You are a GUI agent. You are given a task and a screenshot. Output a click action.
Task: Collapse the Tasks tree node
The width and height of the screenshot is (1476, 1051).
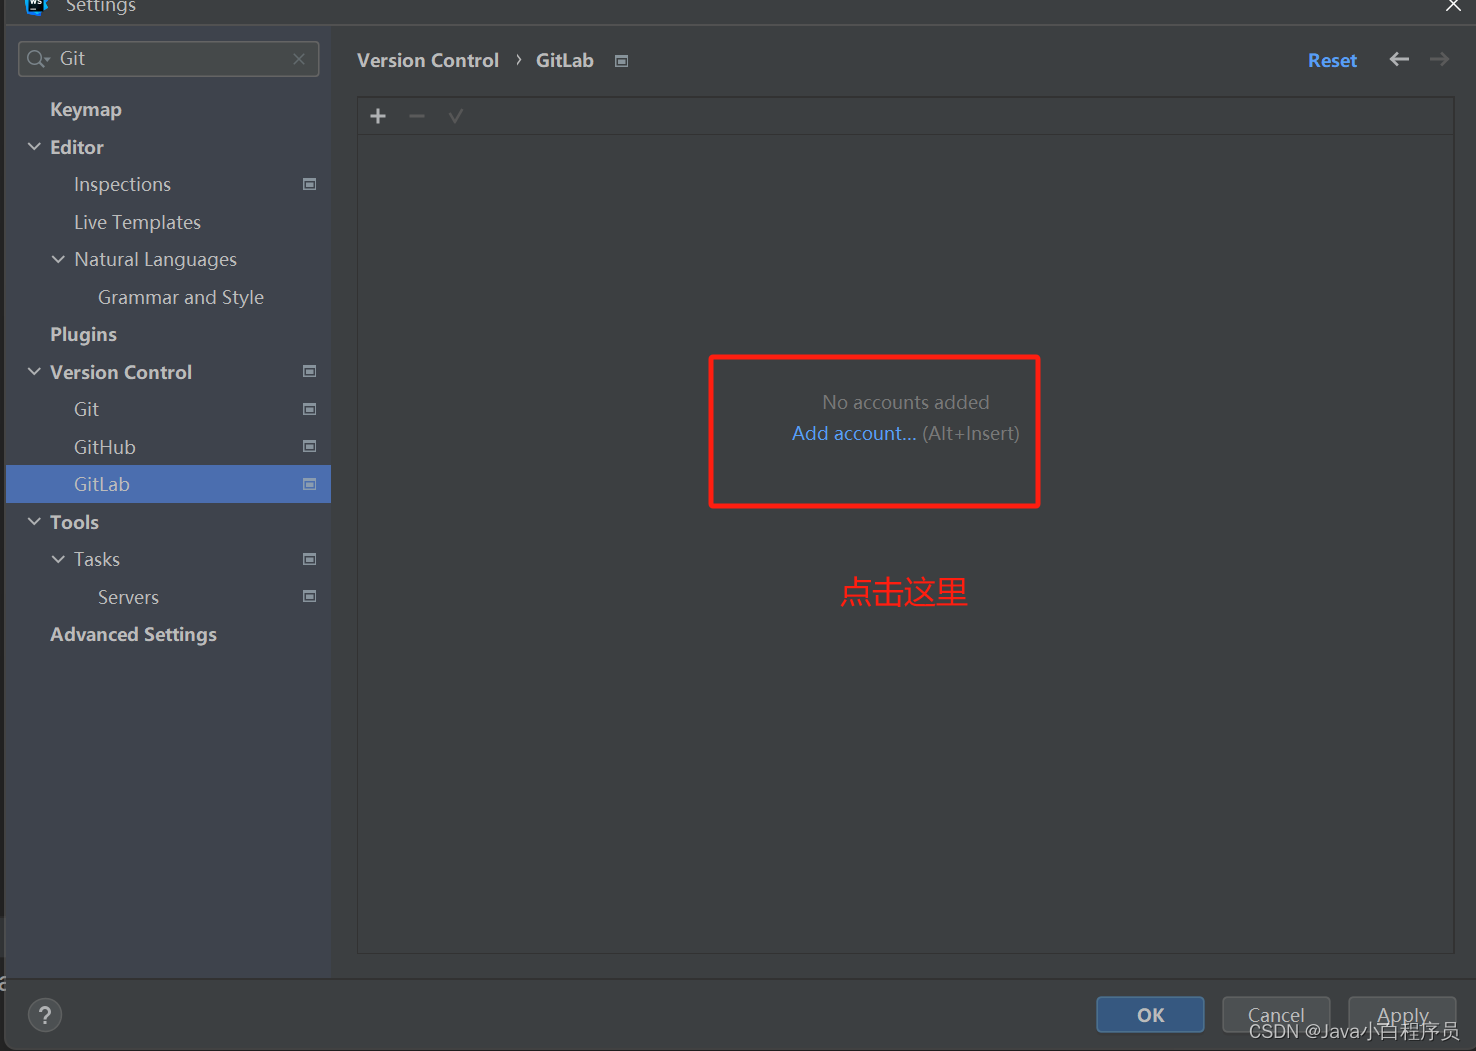[x=58, y=559]
